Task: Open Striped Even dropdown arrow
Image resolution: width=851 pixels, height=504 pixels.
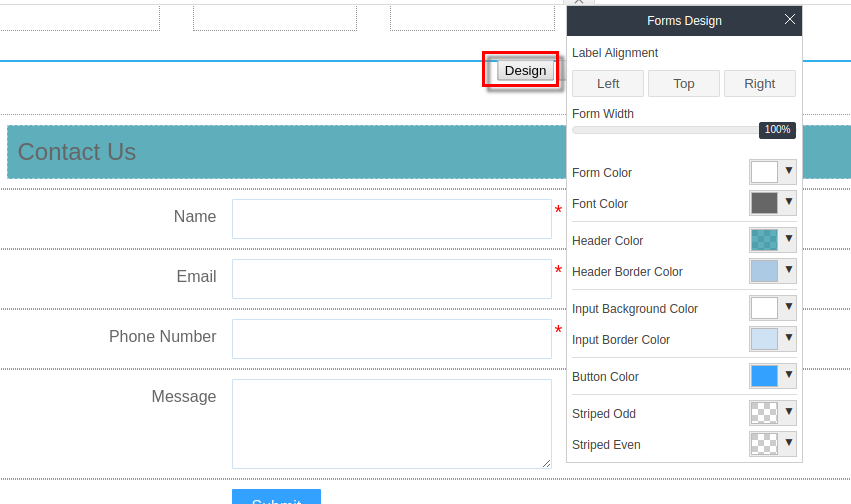Action: (x=789, y=443)
